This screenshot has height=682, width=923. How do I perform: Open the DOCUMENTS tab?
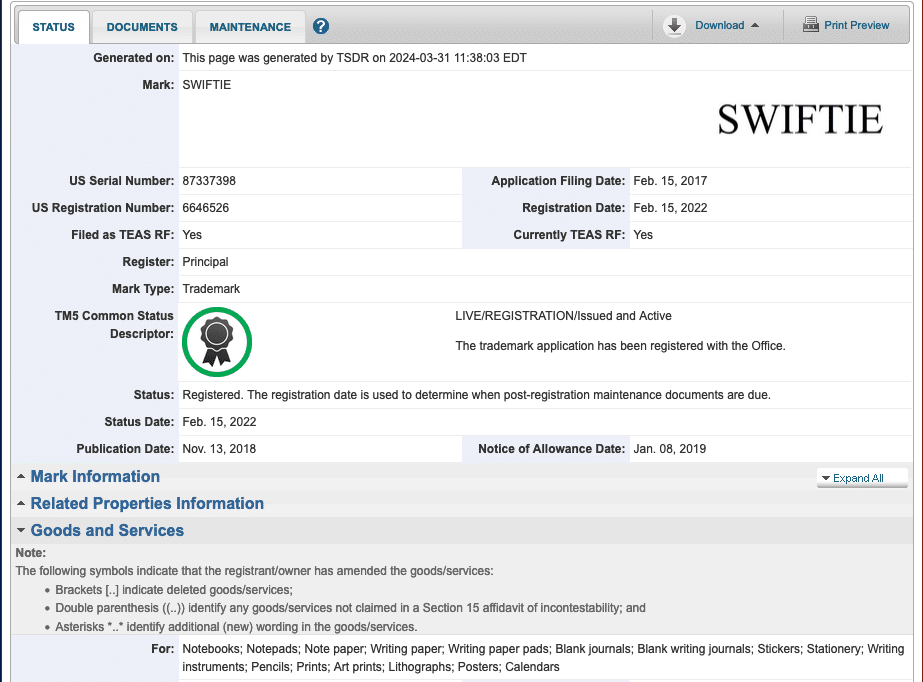[x=142, y=27]
